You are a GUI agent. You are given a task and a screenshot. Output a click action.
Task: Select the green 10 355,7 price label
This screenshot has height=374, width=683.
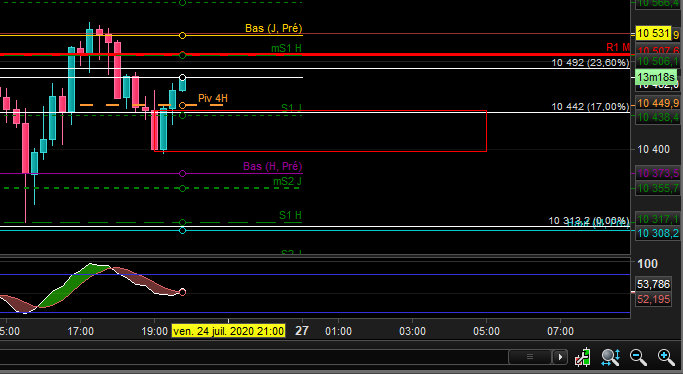click(x=658, y=188)
